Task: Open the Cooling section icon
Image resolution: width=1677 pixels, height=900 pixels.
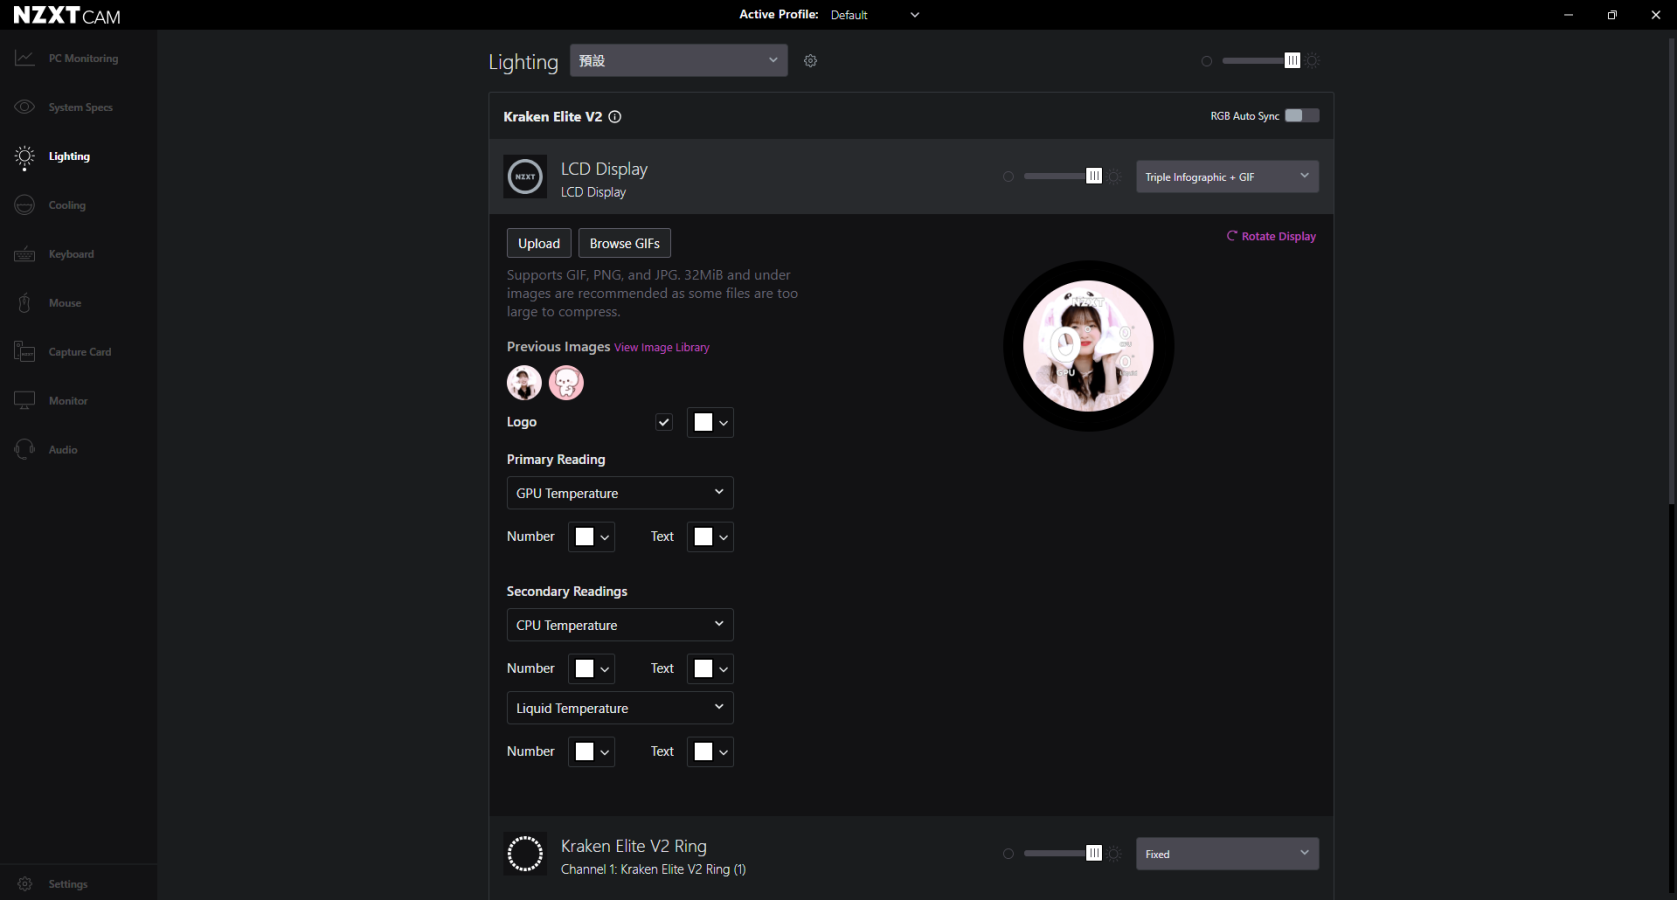Action: (25, 205)
